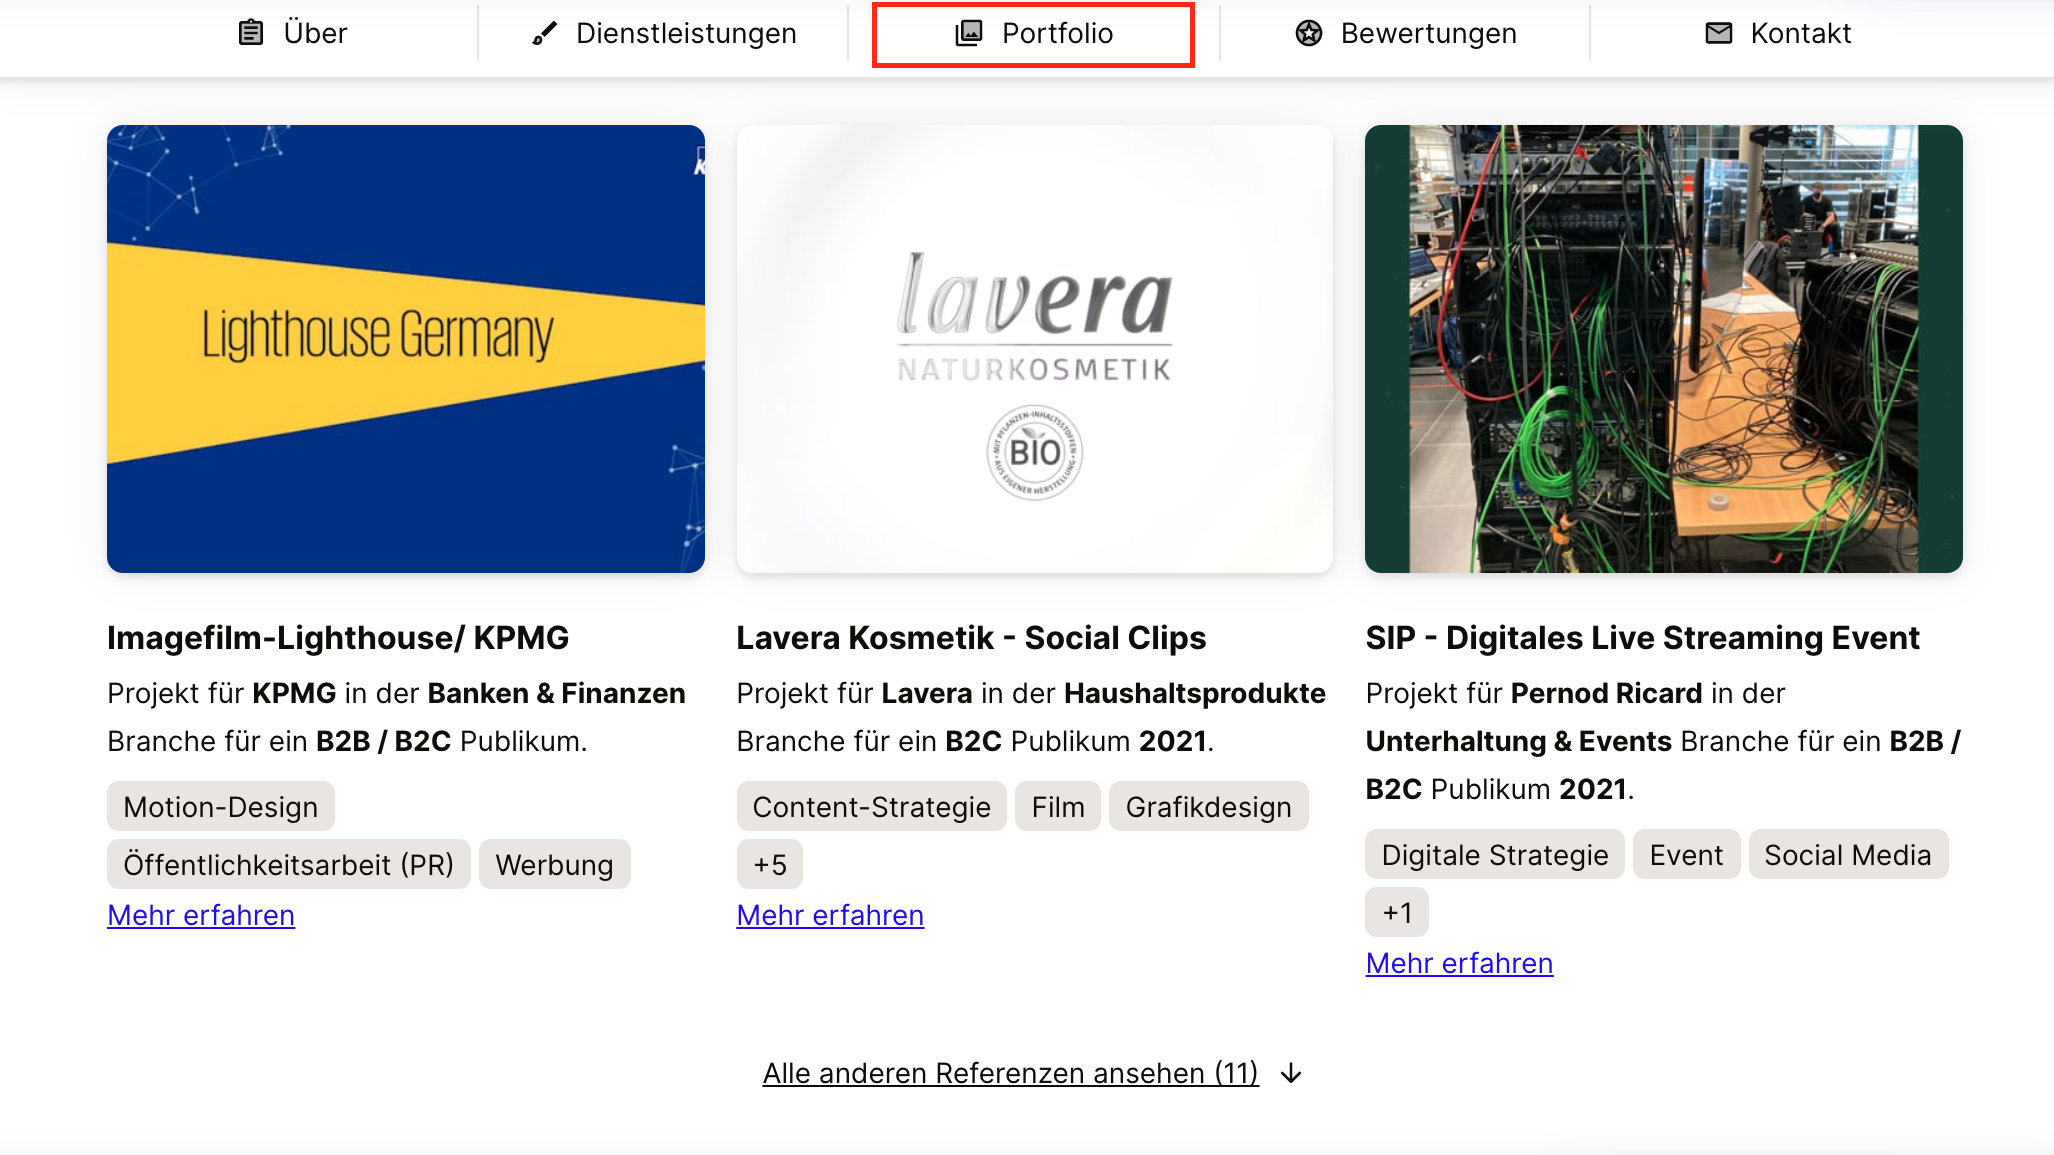2054x1155 pixels.
Task: Click the Event tag
Action: [x=1687, y=854]
